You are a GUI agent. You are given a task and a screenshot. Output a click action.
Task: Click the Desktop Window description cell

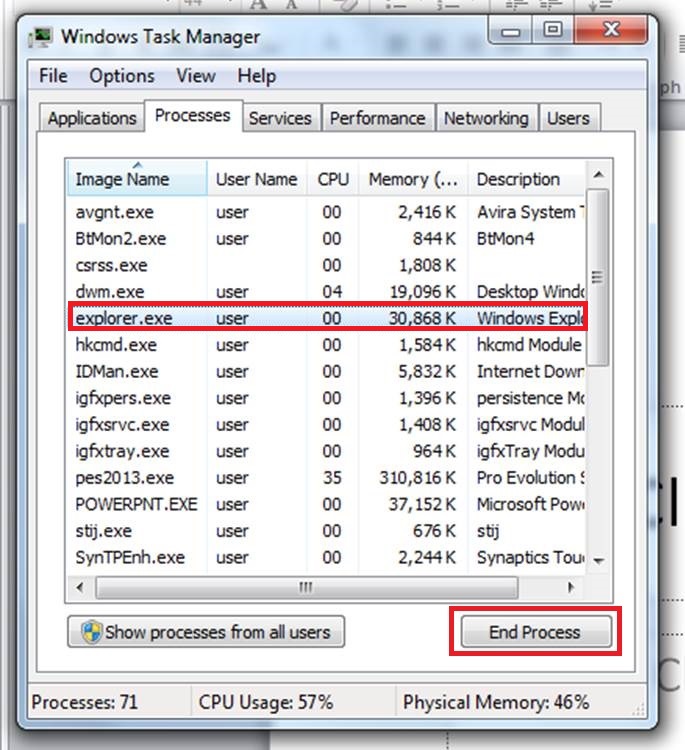pos(530,291)
